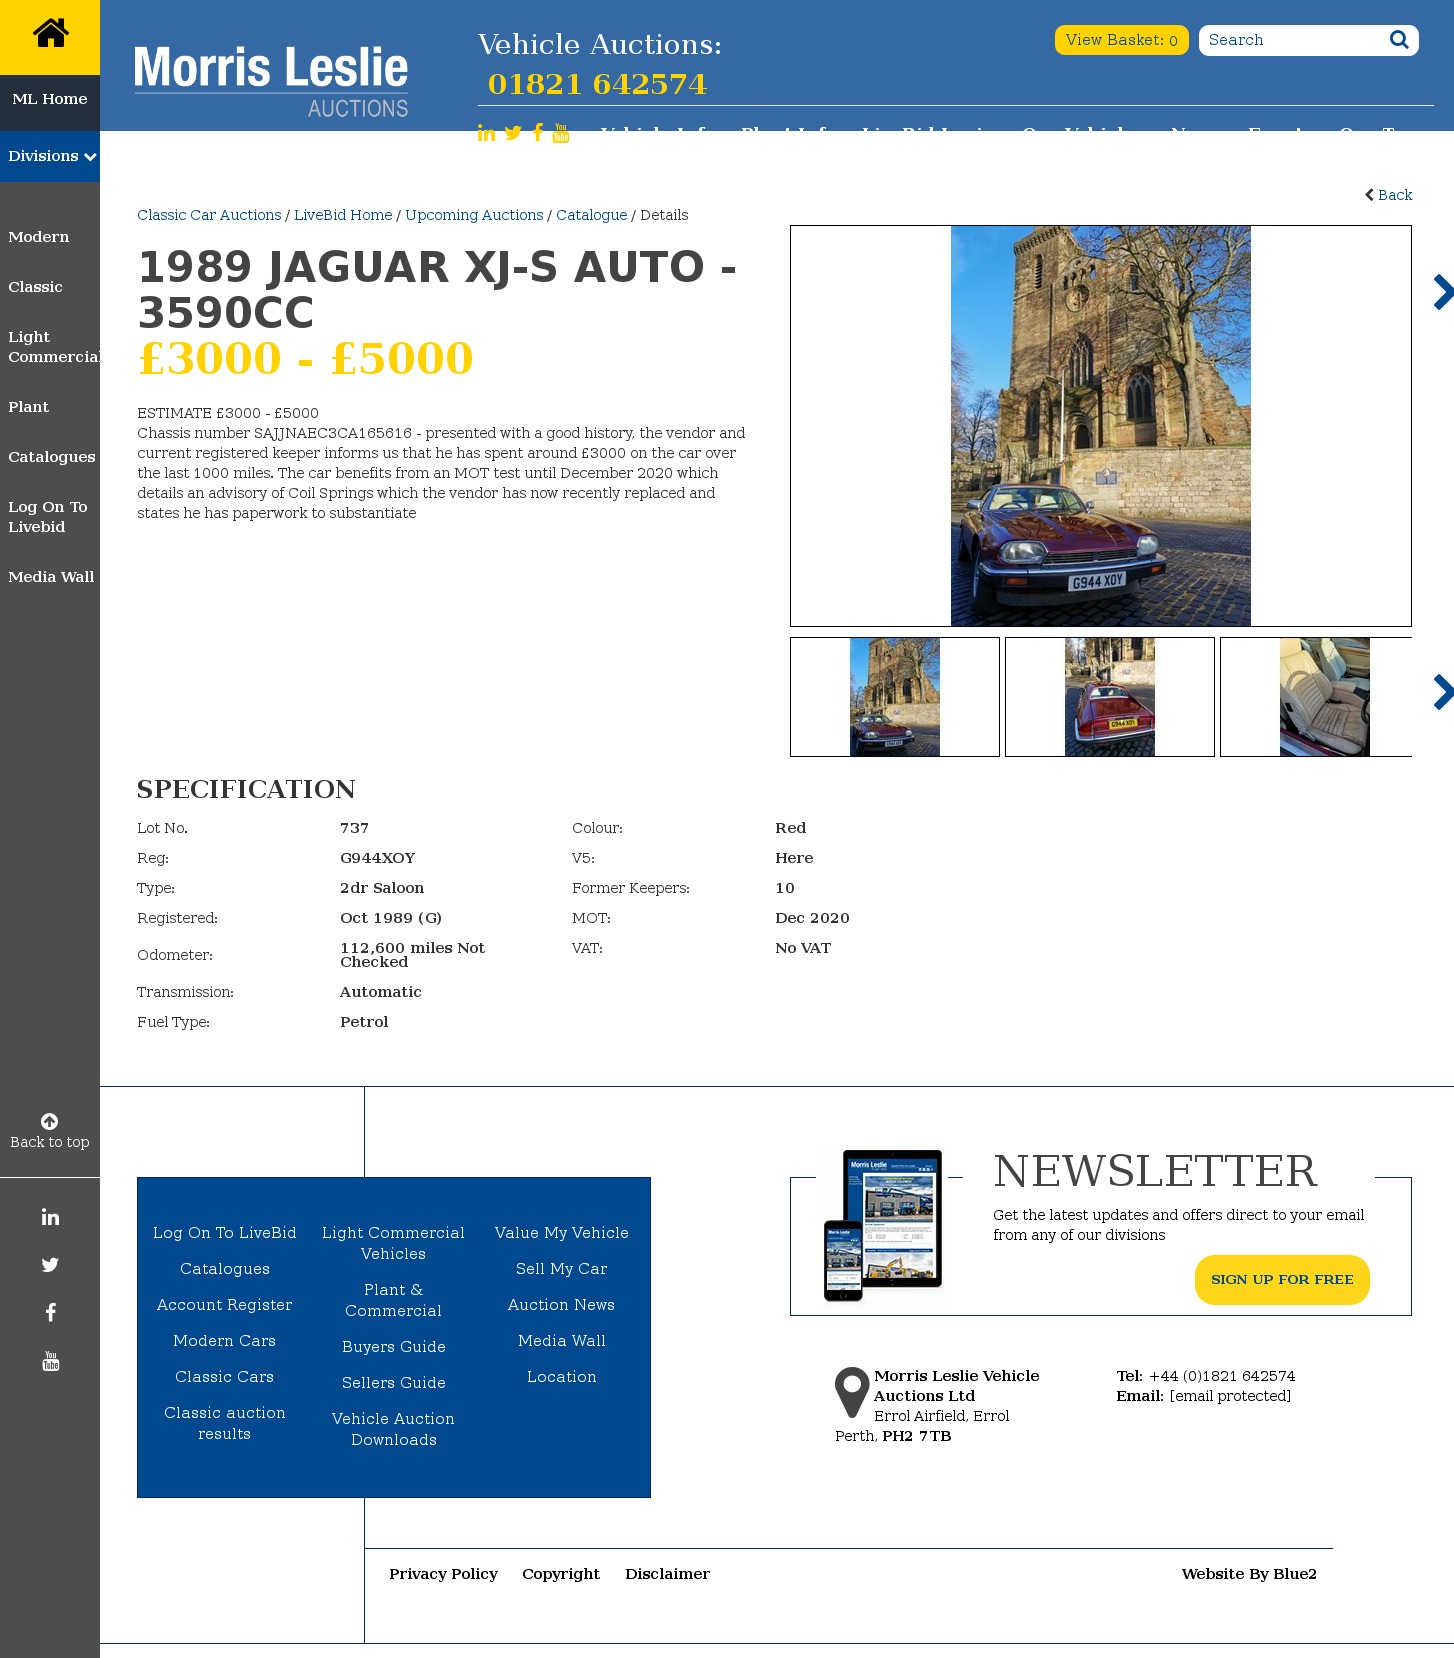Open footer Media Wall link
This screenshot has width=1454, height=1658.
(x=562, y=1341)
